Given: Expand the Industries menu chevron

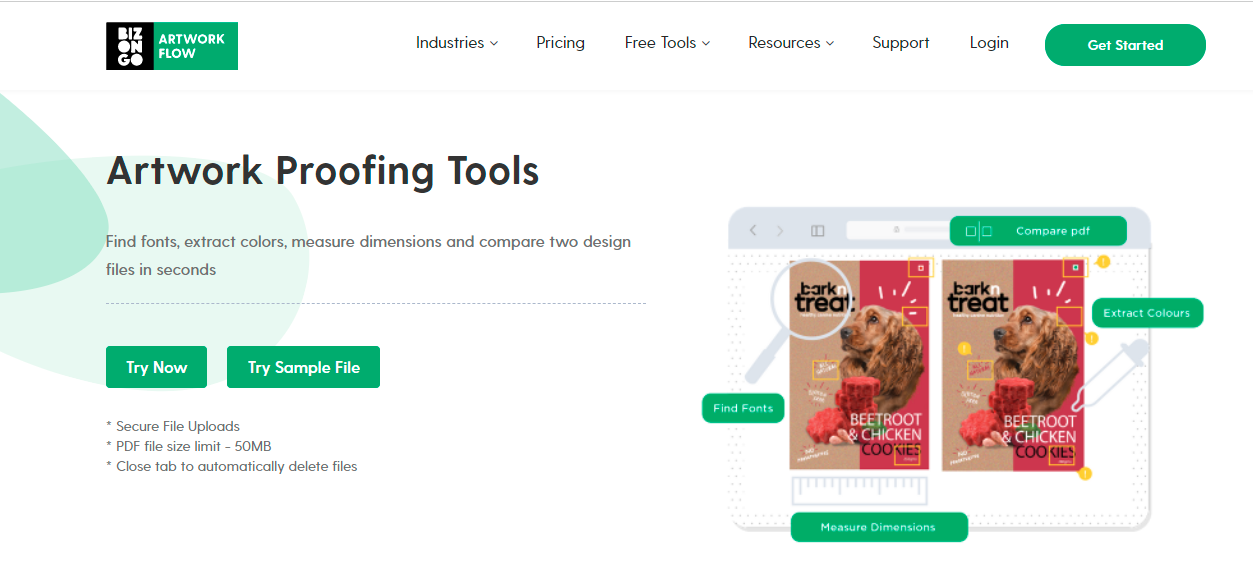Looking at the screenshot, I should coord(494,43).
